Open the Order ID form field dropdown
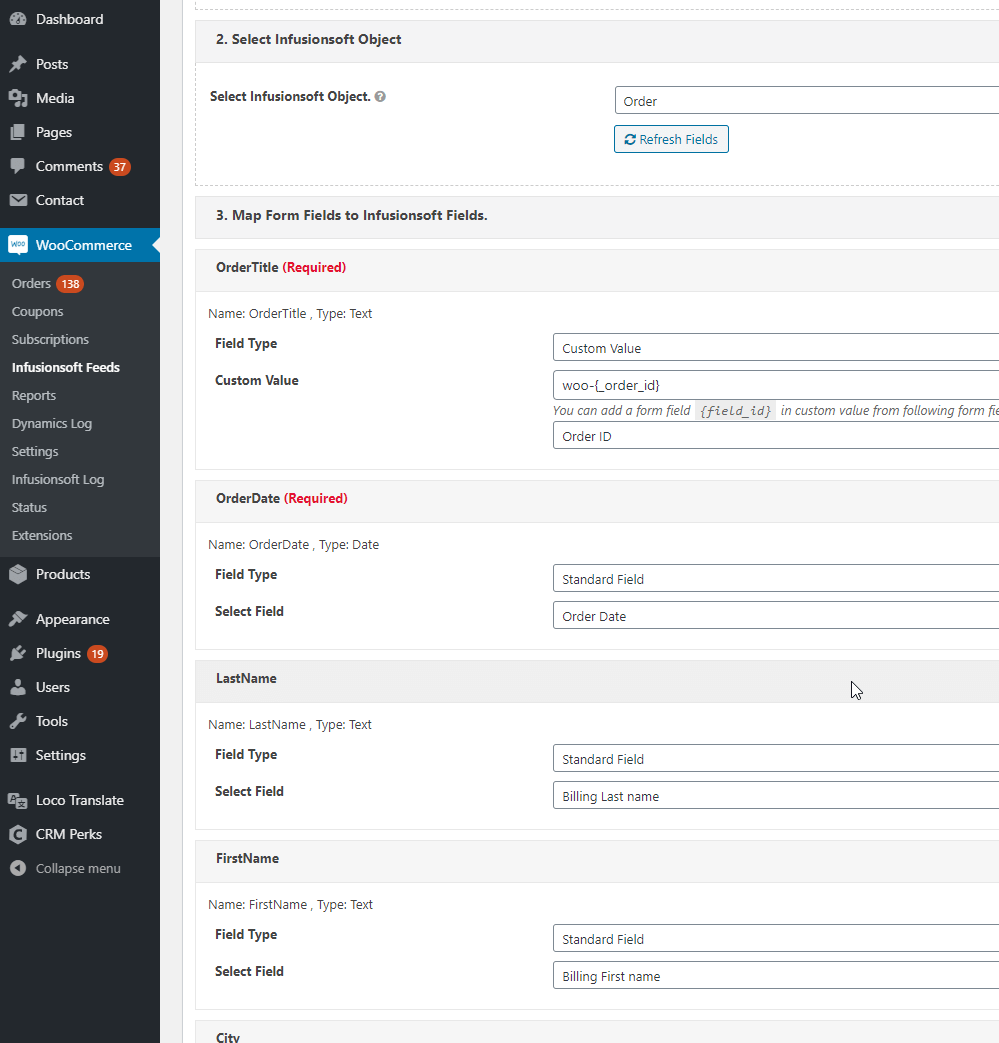 click(776, 436)
